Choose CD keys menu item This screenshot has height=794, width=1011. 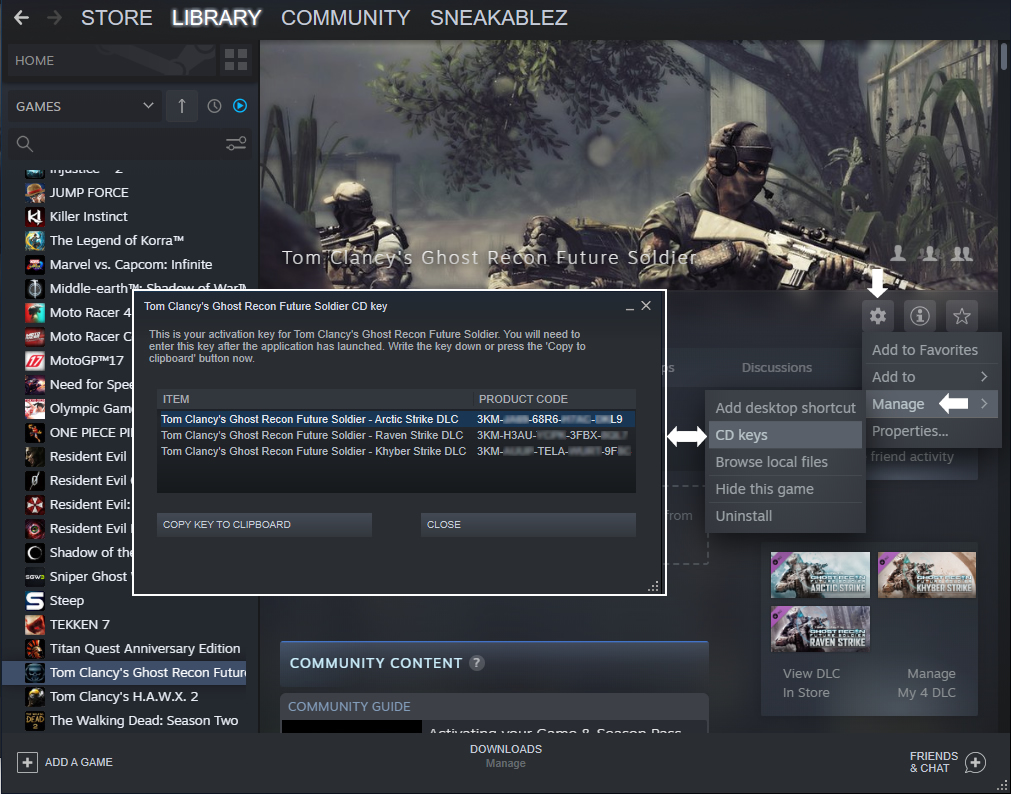click(785, 435)
